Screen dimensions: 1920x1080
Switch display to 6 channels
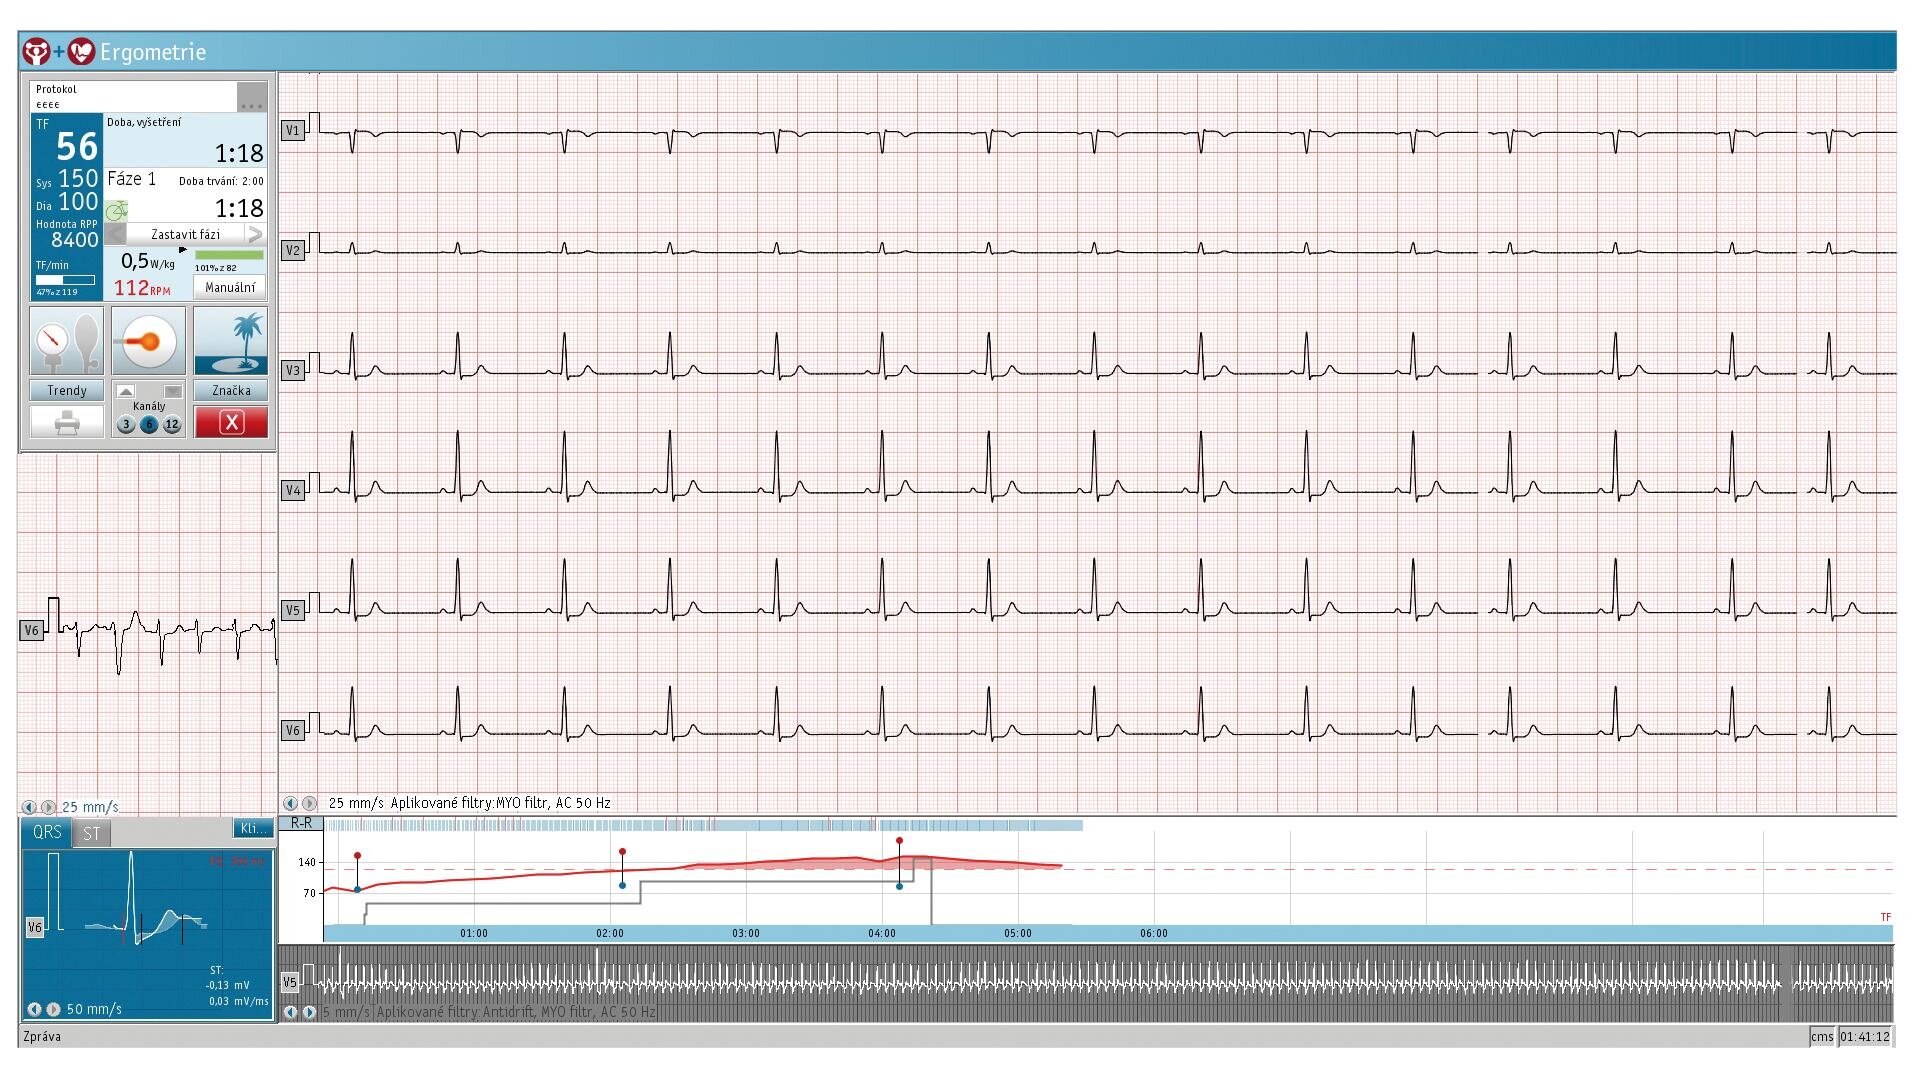coord(149,423)
